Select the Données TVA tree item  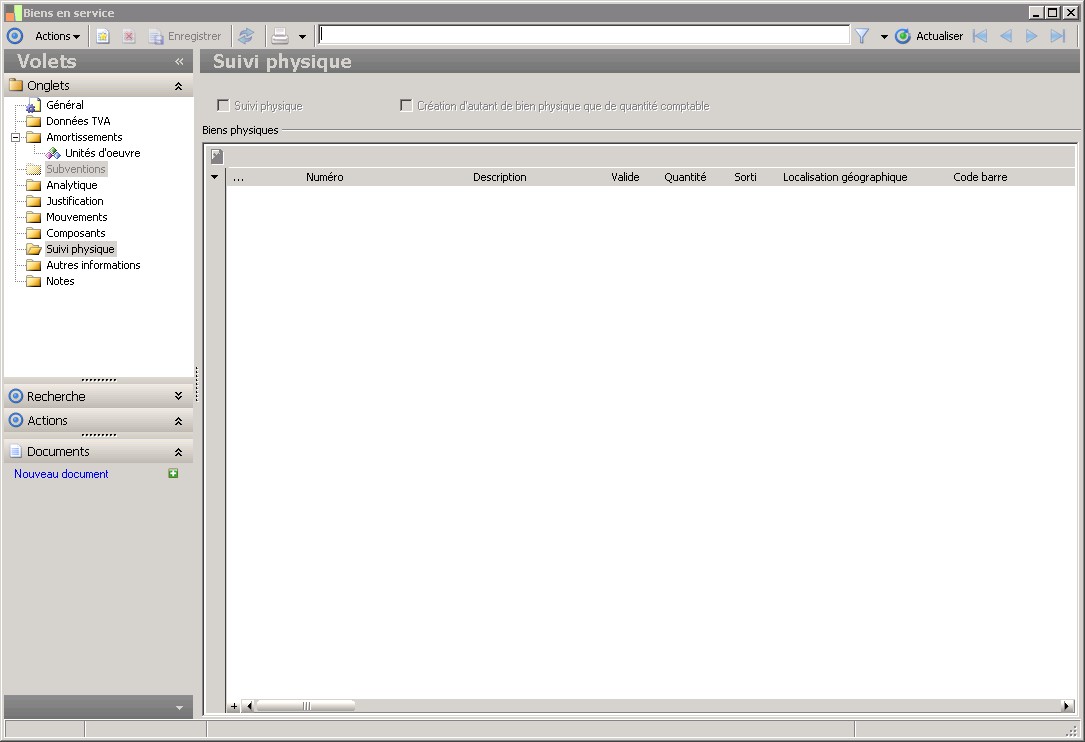click(x=78, y=121)
